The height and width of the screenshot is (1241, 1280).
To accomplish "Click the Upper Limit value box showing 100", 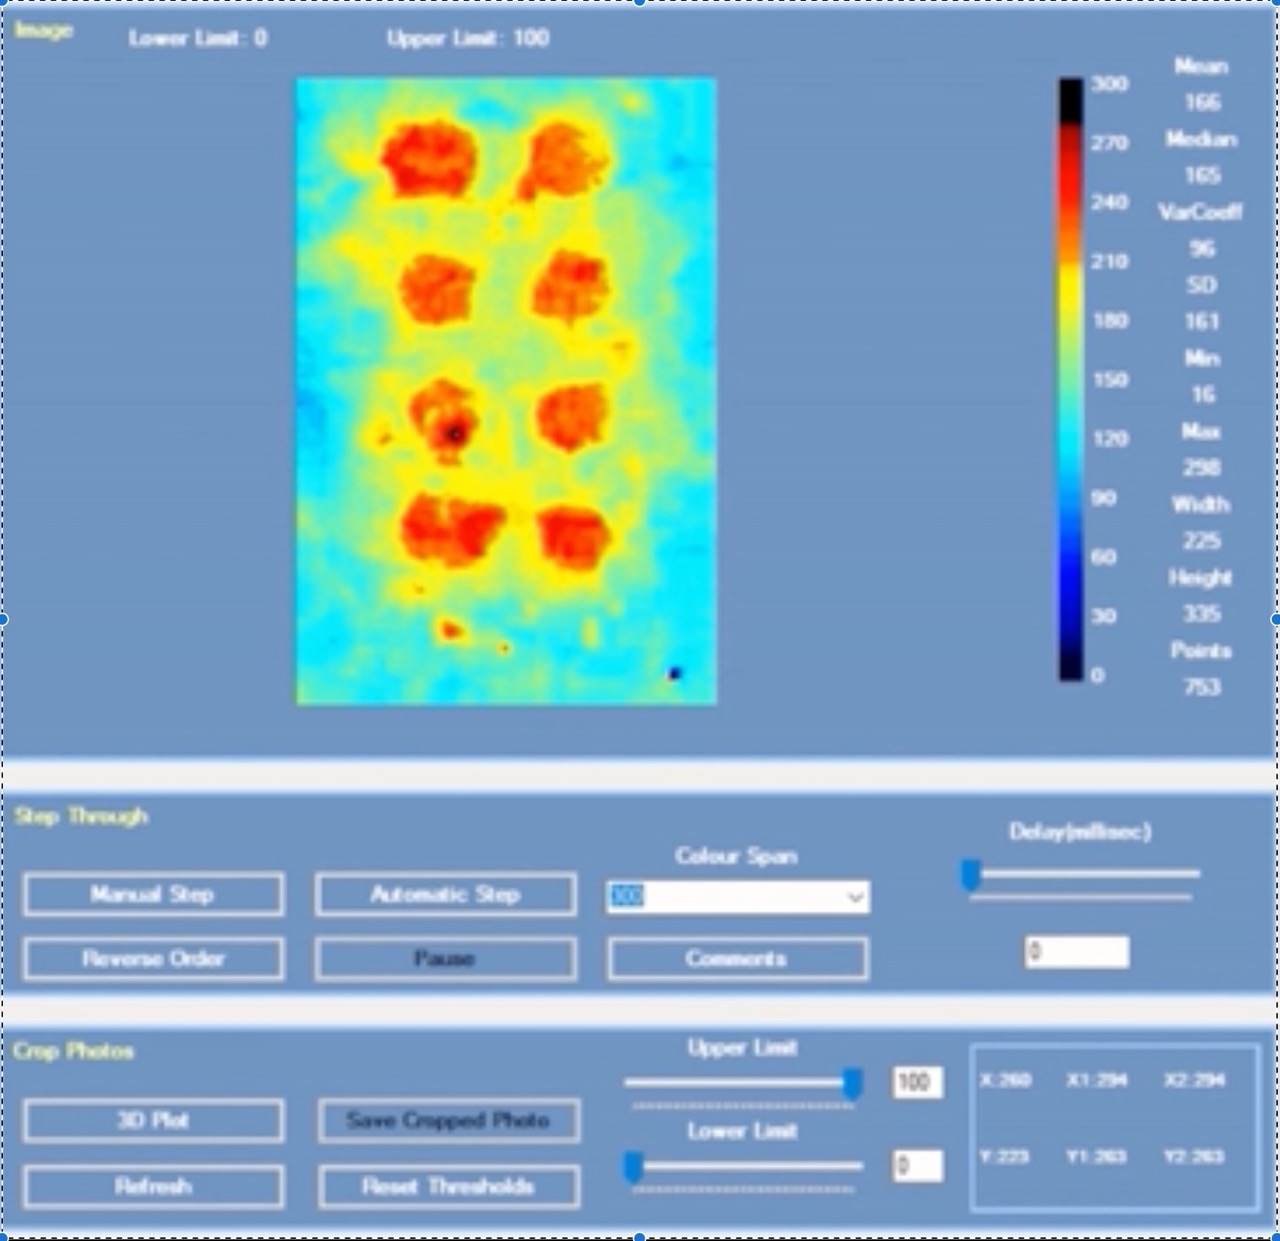I will (916, 1082).
